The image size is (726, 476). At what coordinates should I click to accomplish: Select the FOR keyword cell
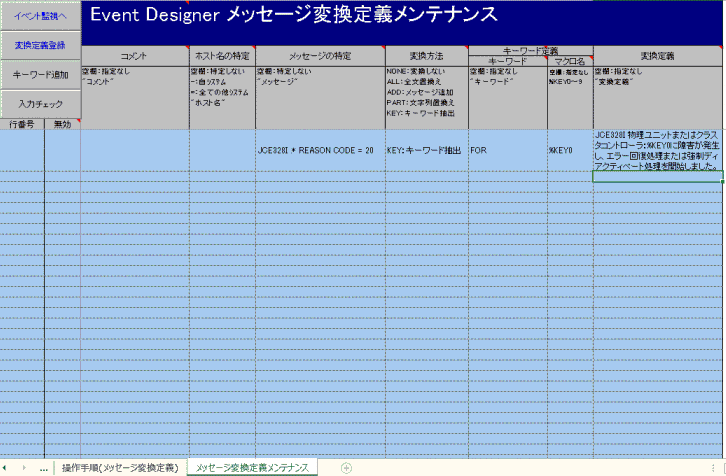click(x=508, y=150)
